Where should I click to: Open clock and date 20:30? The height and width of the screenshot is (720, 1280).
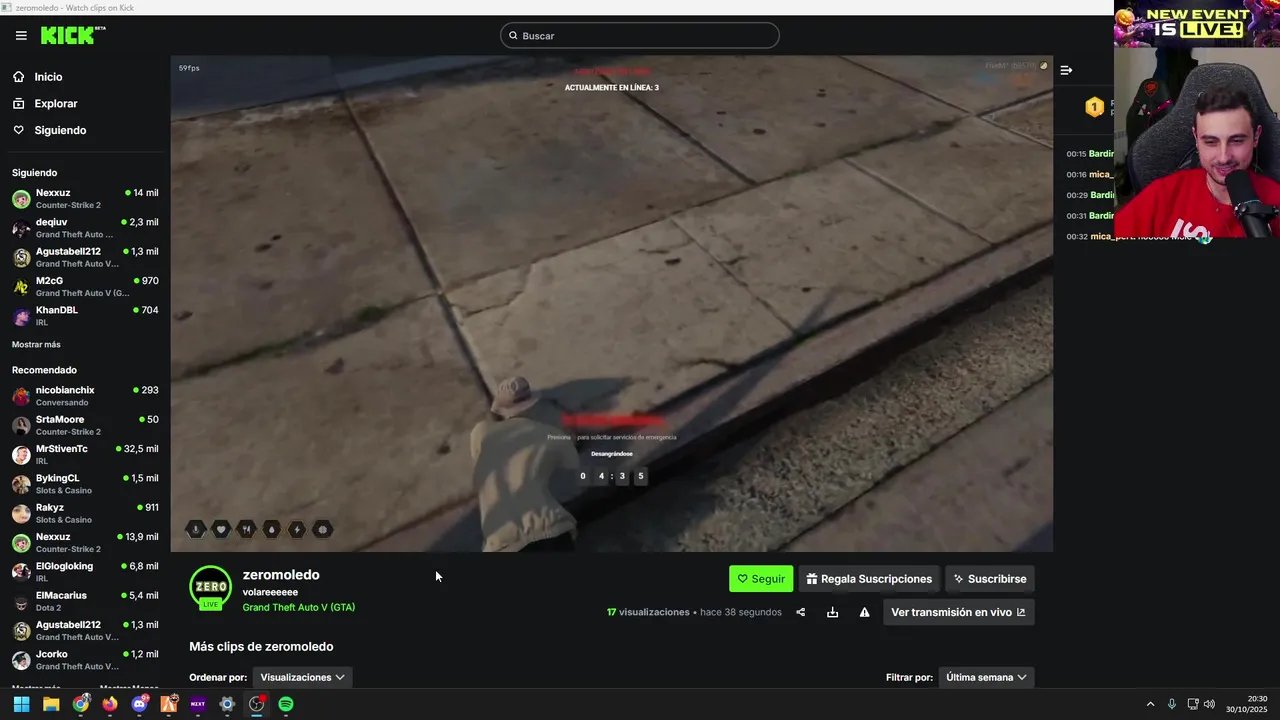point(1247,704)
